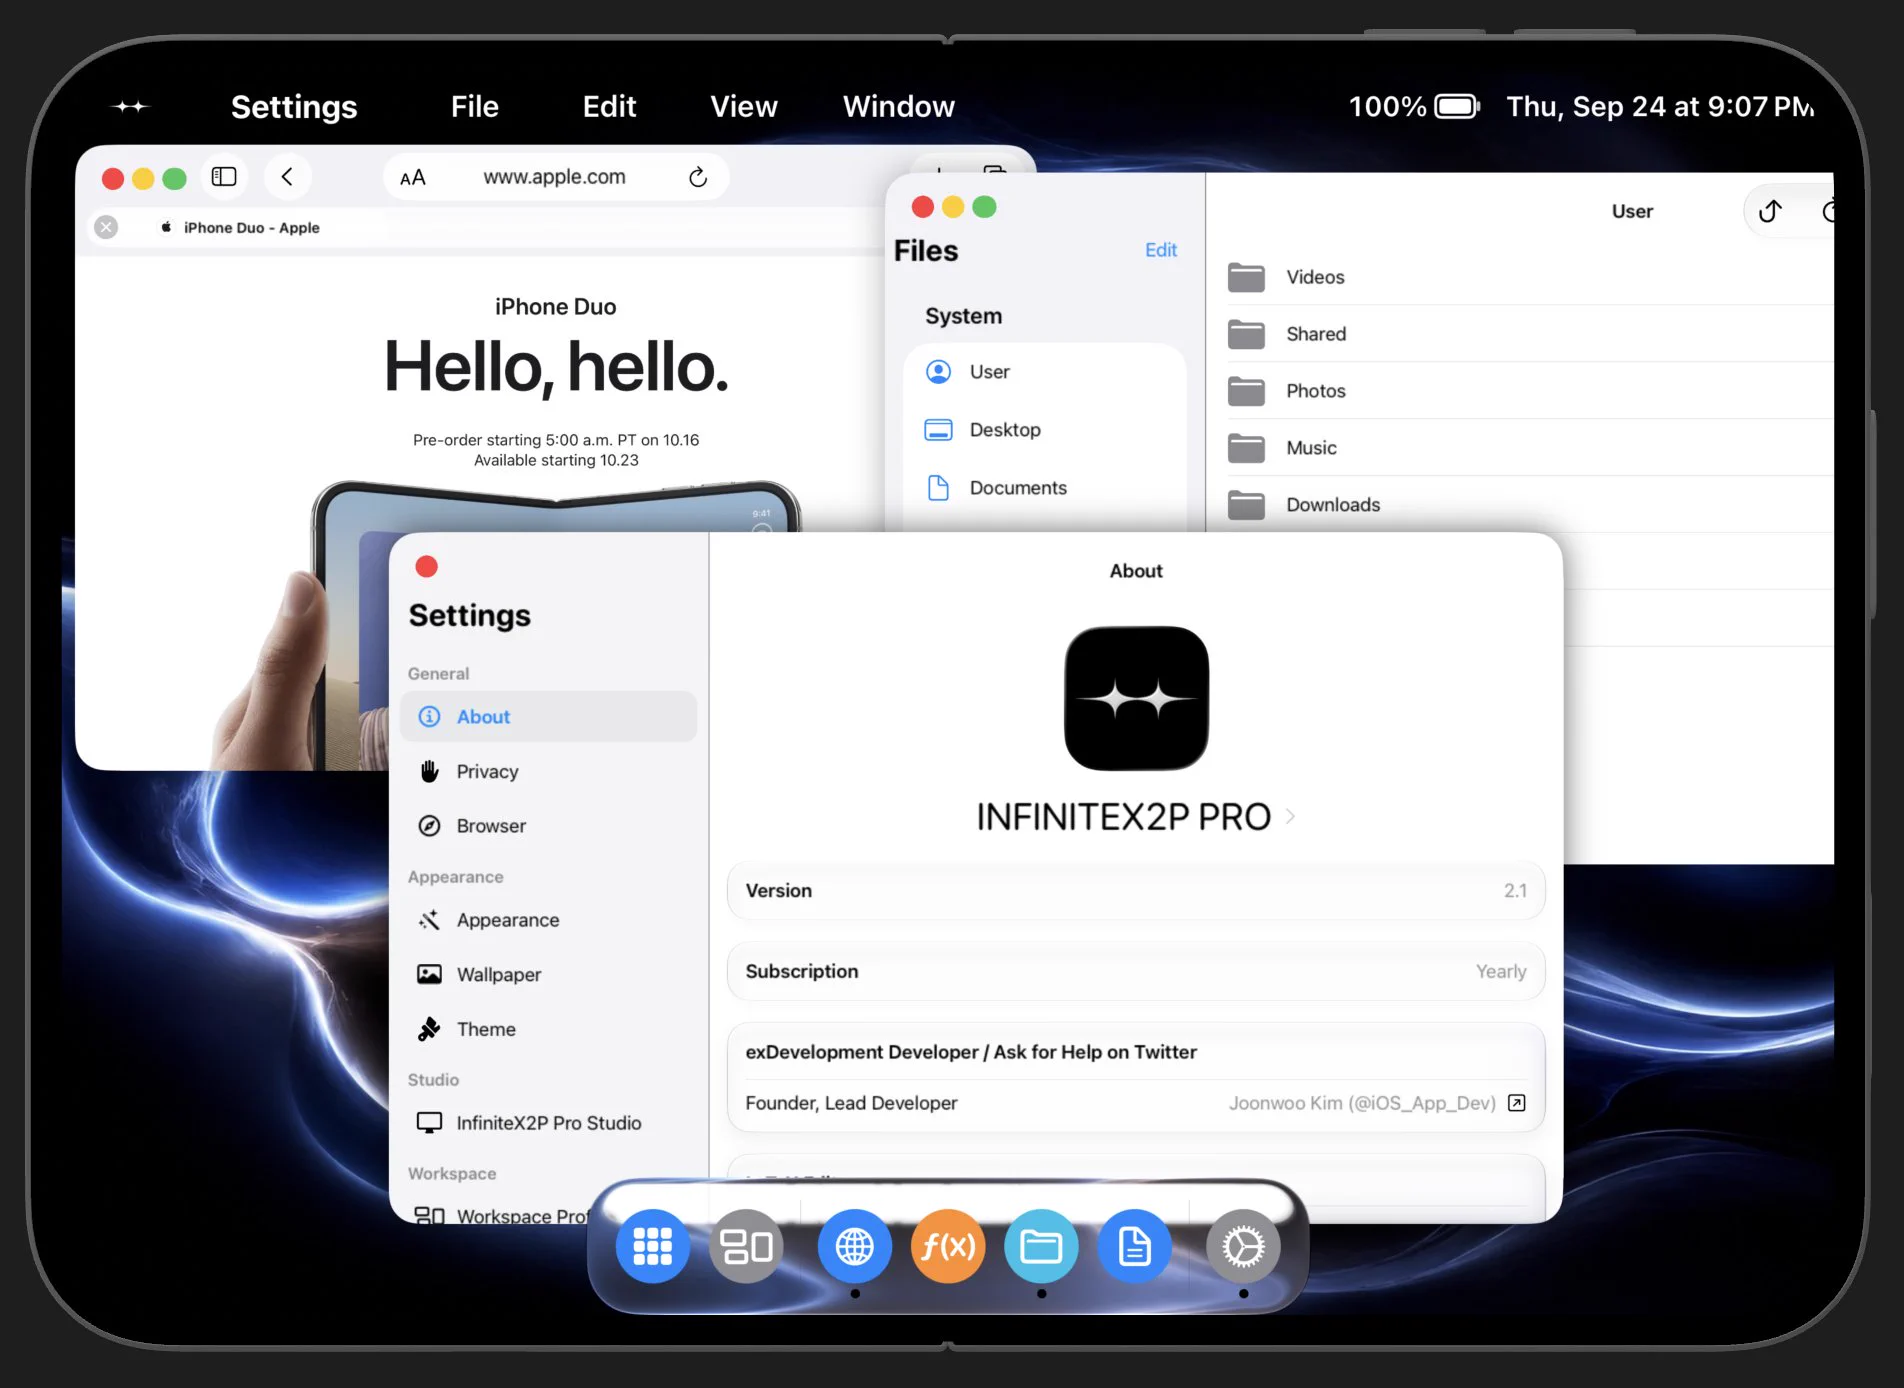The width and height of the screenshot is (1904, 1388).
Task: Open Browser settings
Action: (x=548, y=825)
